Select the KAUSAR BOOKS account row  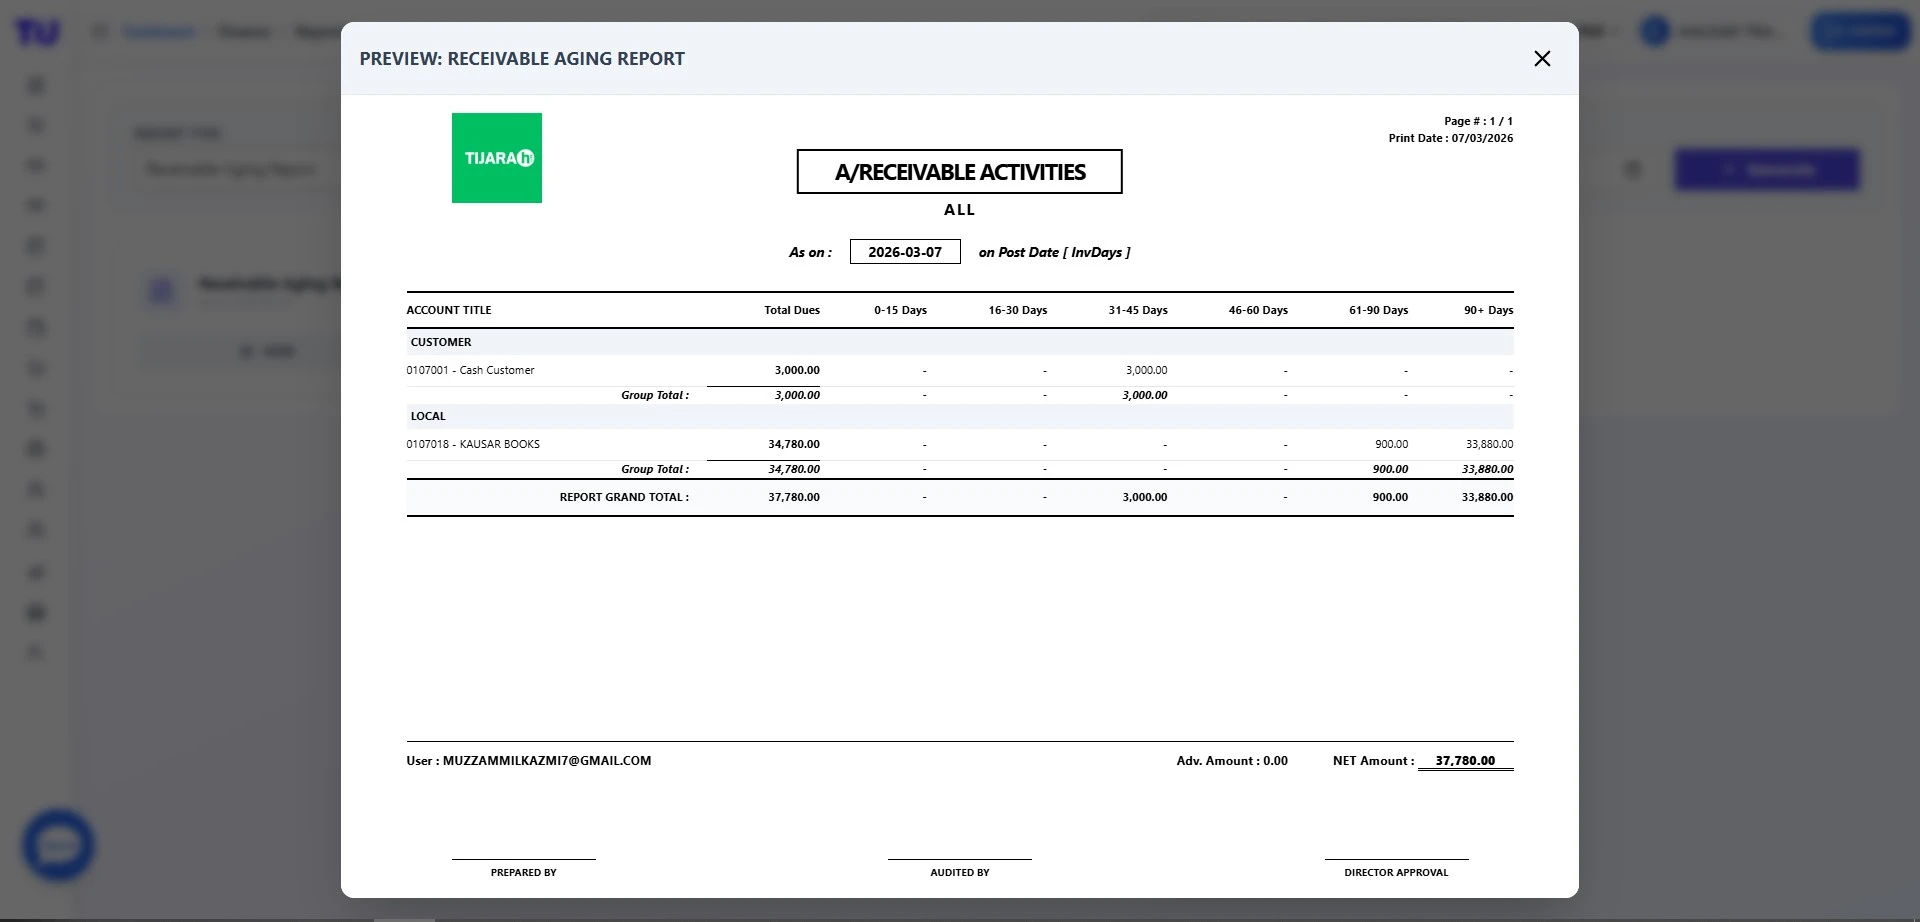(x=473, y=444)
